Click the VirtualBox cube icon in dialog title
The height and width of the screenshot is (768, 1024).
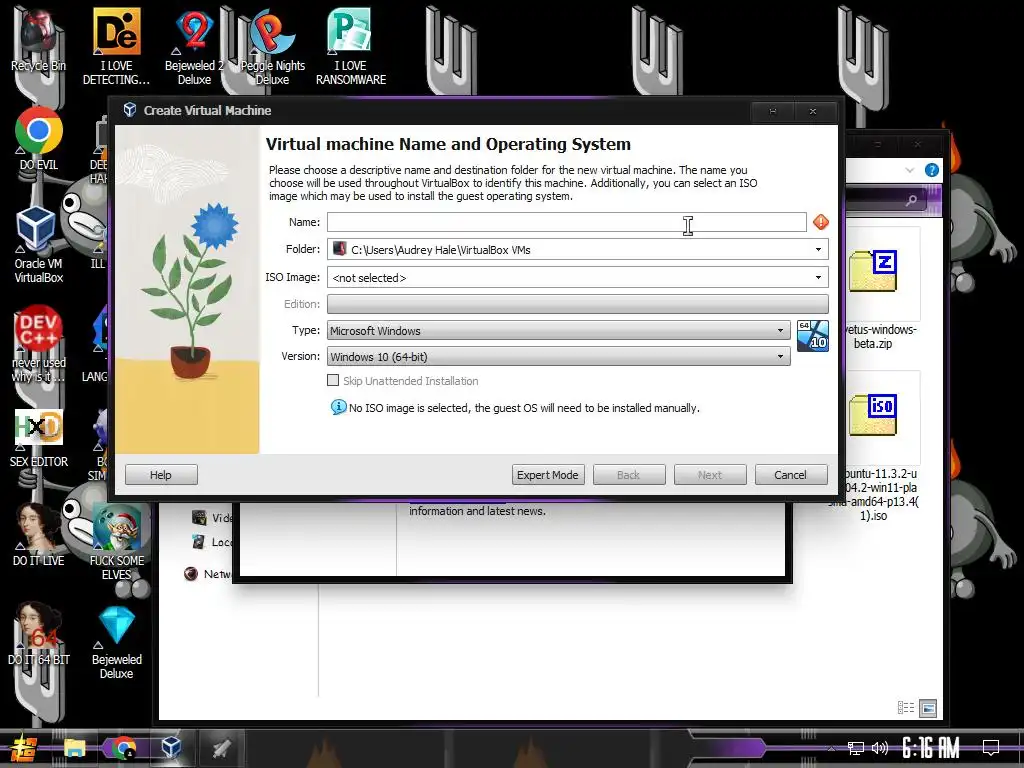[129, 110]
